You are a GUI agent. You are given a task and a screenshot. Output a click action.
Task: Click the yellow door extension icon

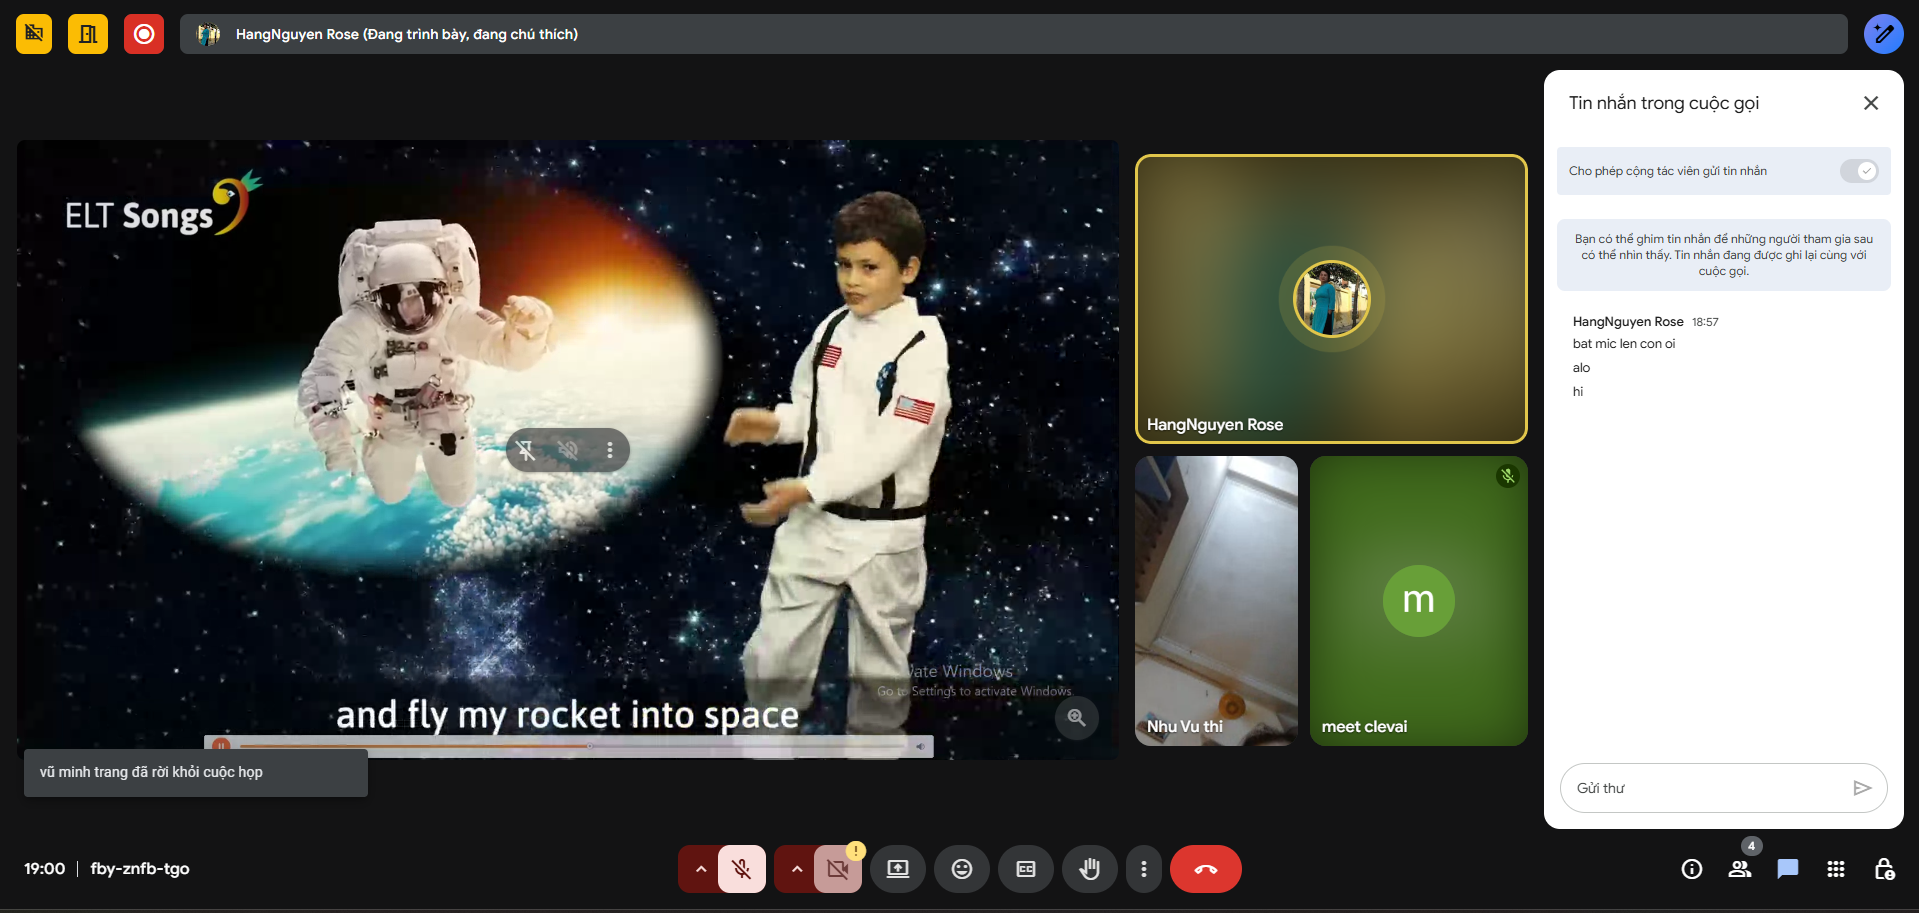[88, 34]
